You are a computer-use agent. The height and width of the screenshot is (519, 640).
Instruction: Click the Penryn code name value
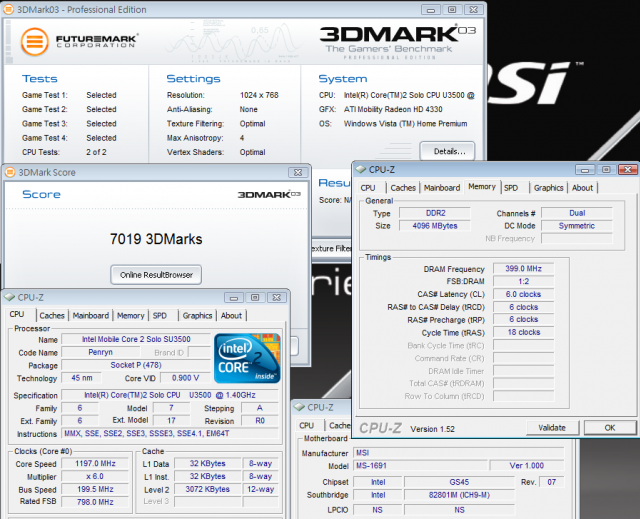pos(100,352)
